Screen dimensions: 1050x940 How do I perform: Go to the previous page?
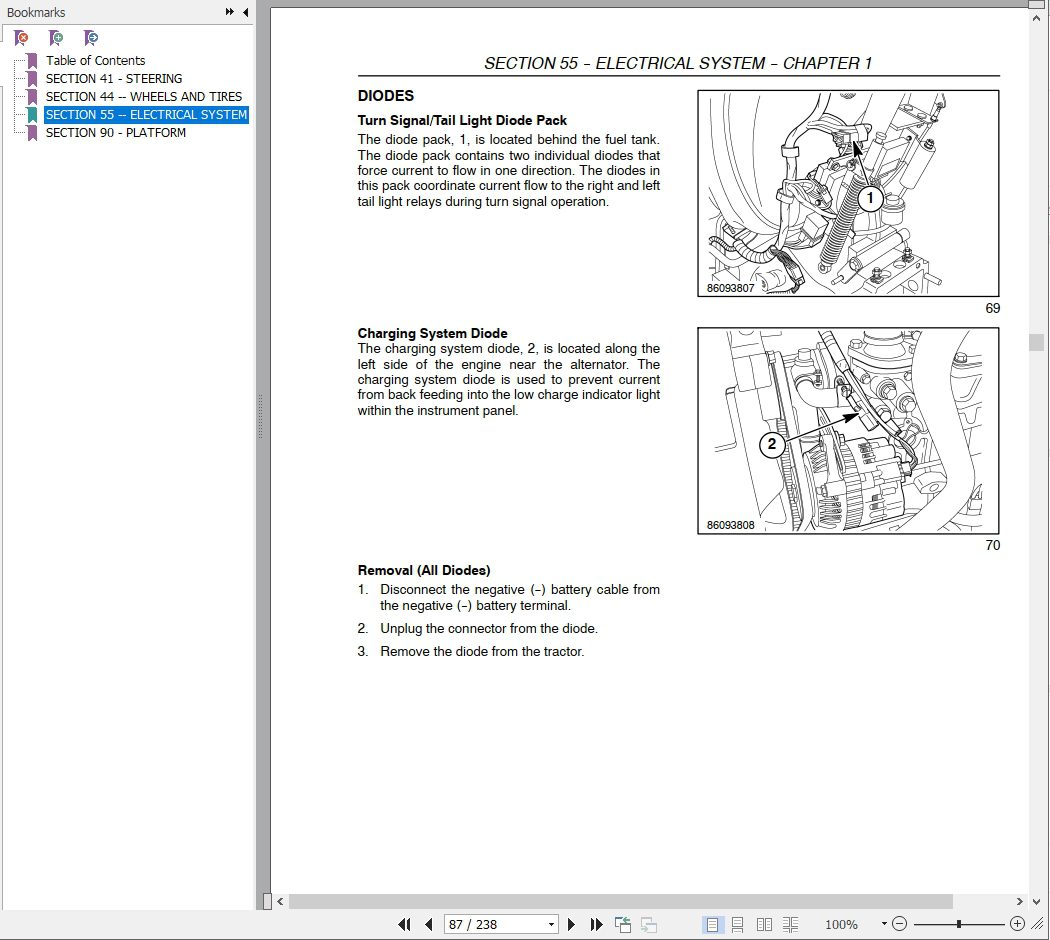(x=428, y=924)
